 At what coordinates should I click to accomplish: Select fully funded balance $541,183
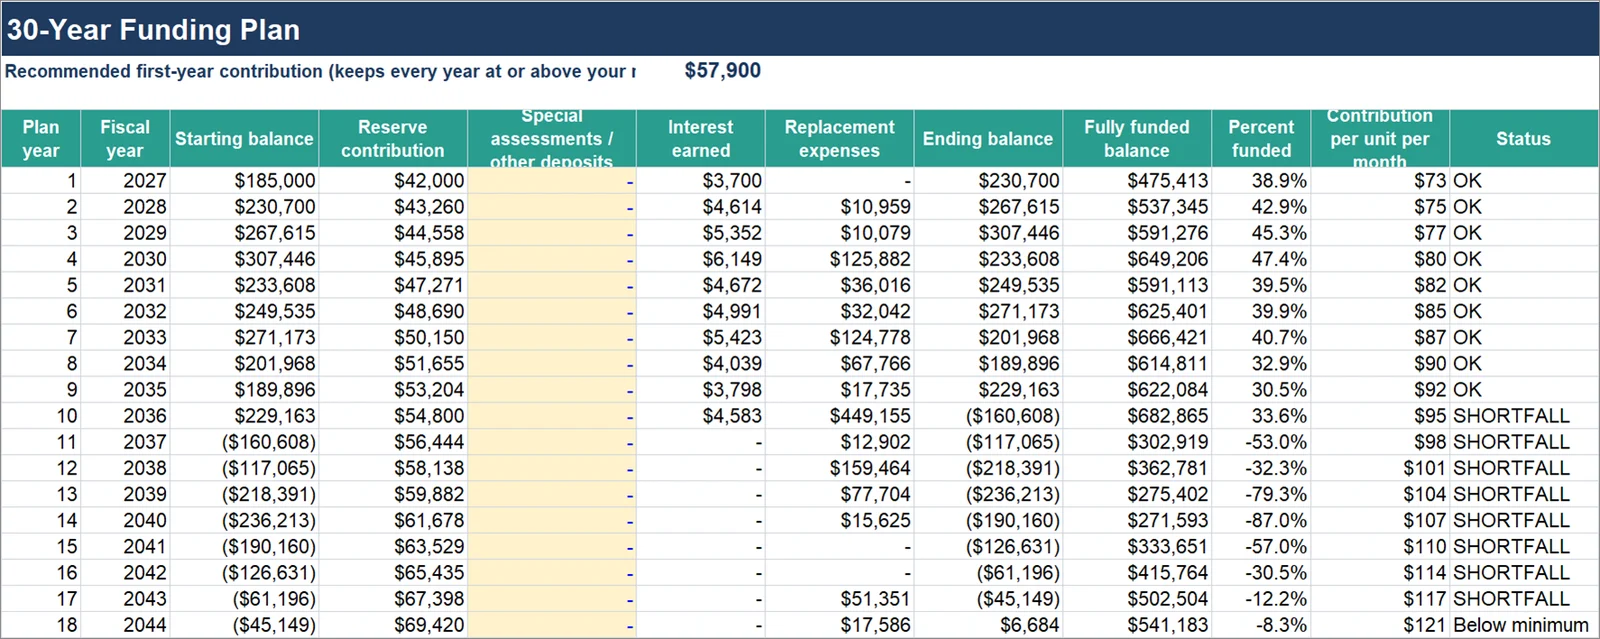[1137, 625]
